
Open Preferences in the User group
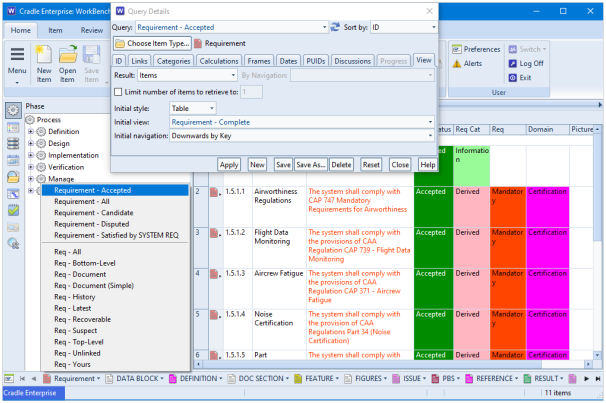coord(476,49)
